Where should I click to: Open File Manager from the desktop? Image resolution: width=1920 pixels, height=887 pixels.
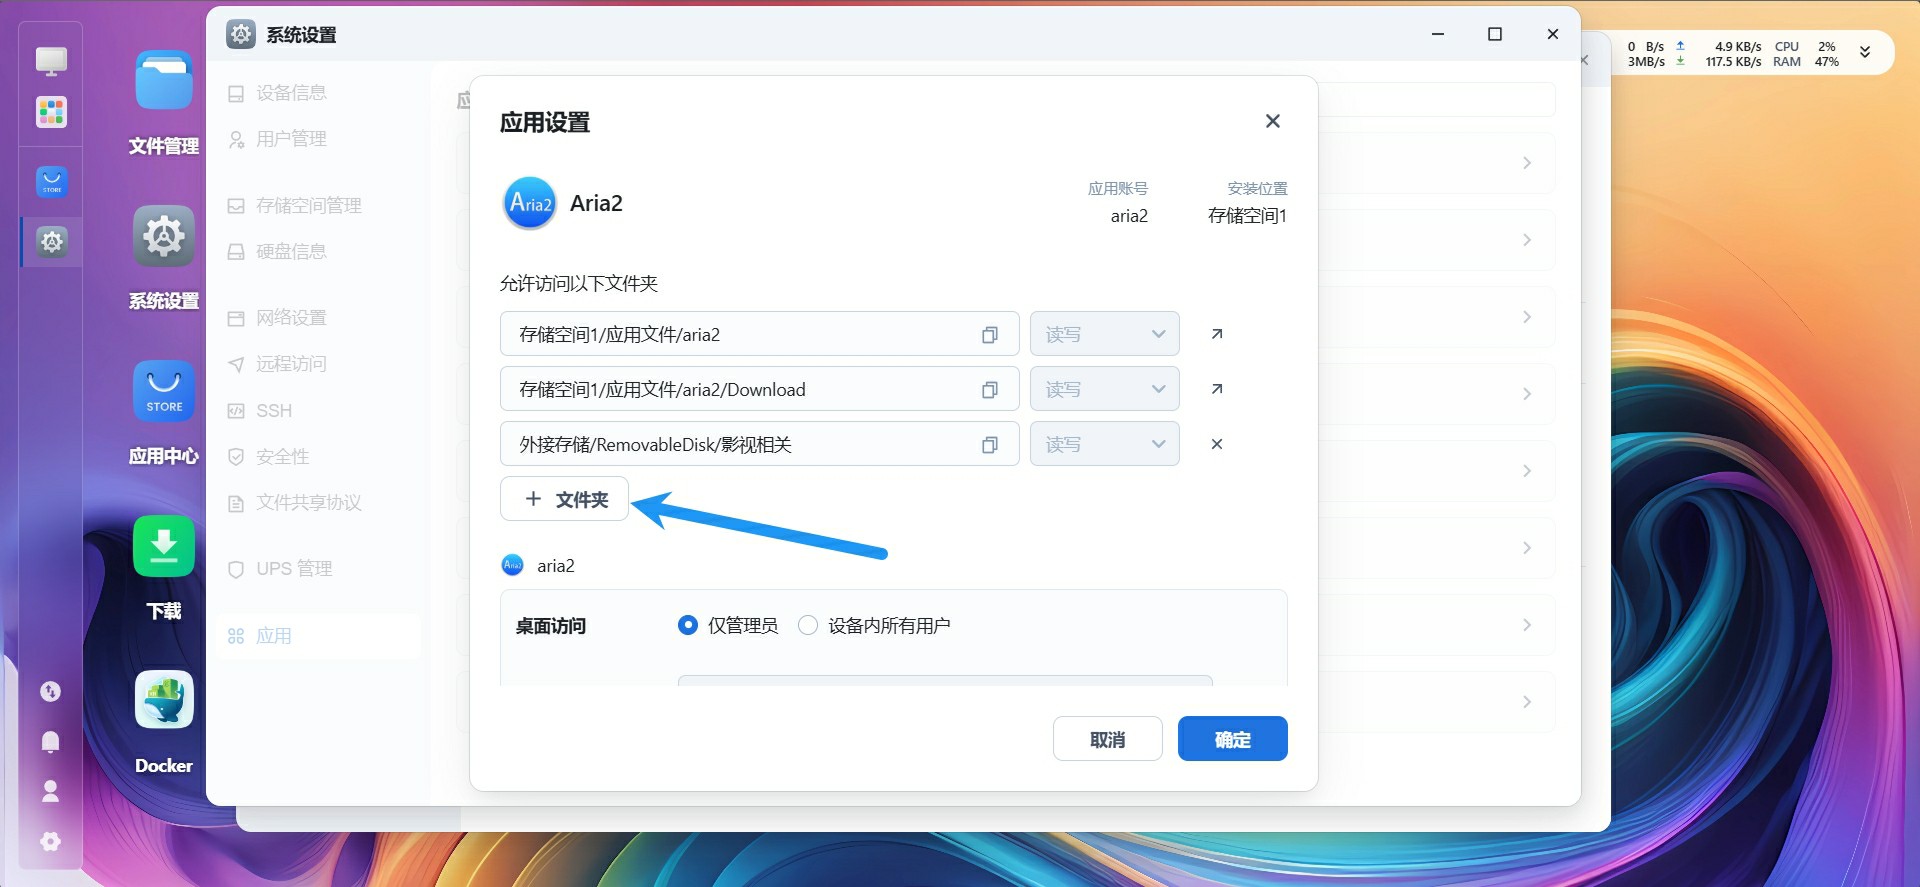[164, 81]
